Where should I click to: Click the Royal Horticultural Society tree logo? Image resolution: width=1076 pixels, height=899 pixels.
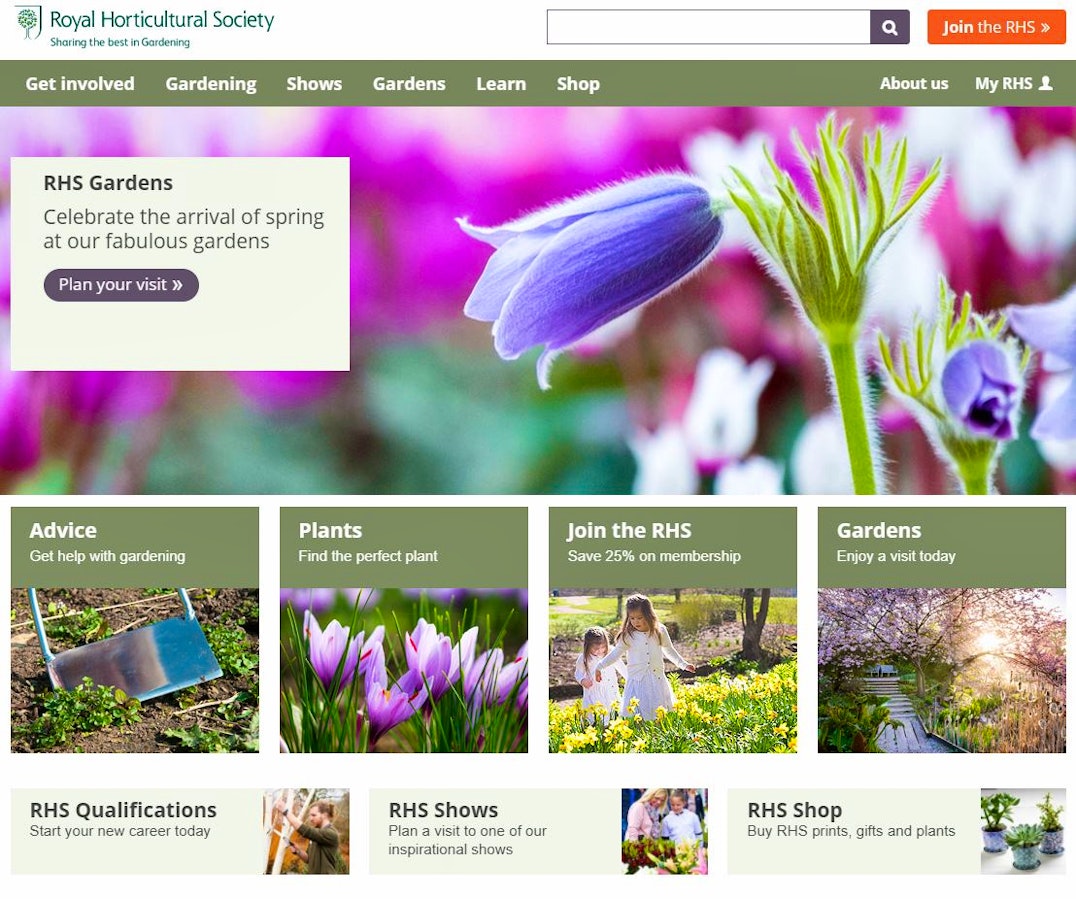point(28,22)
